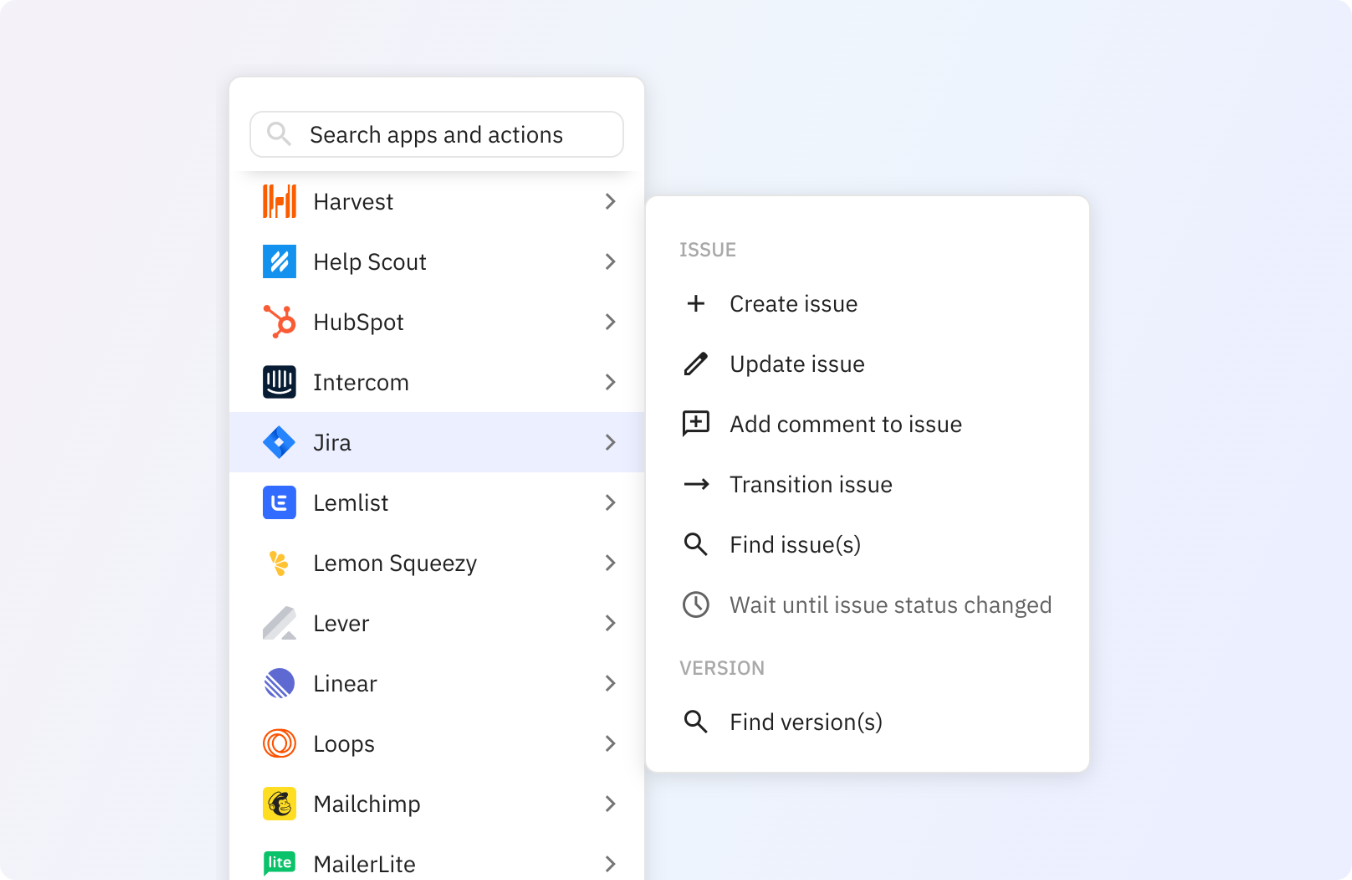
Task: Expand the Loops row chevron
Action: pos(610,743)
